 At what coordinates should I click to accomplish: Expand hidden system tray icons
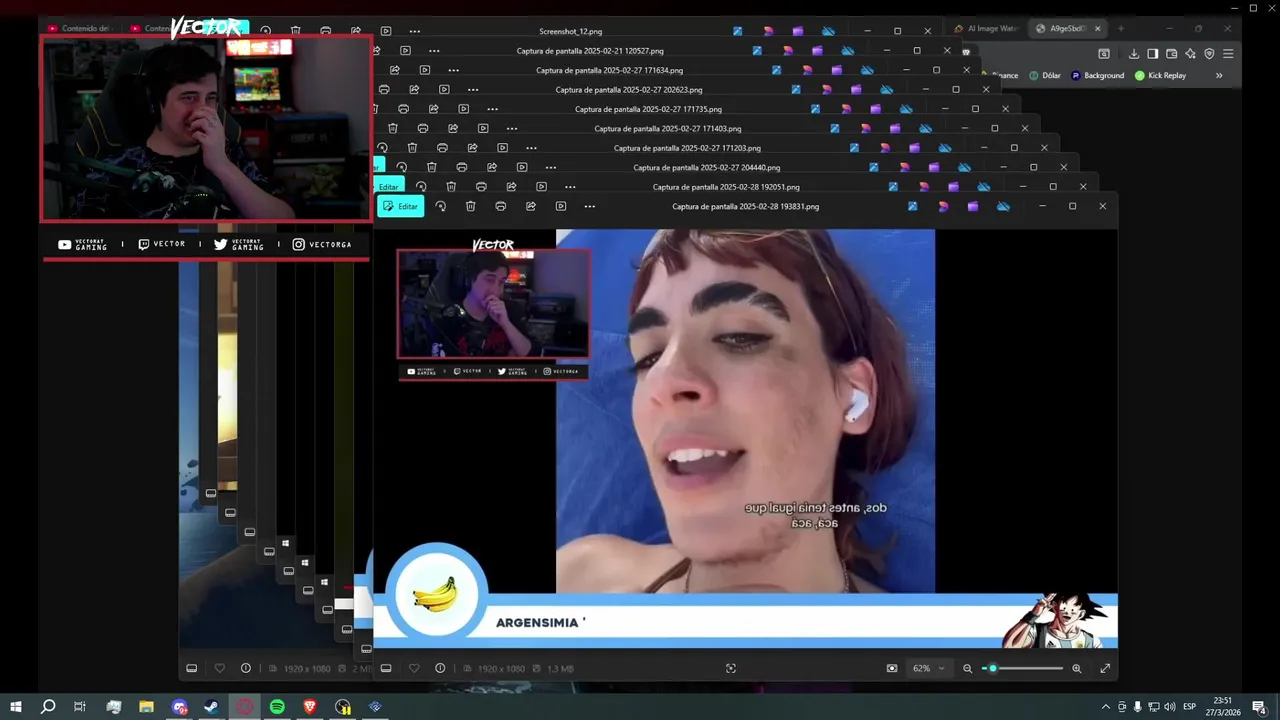tap(1105, 707)
